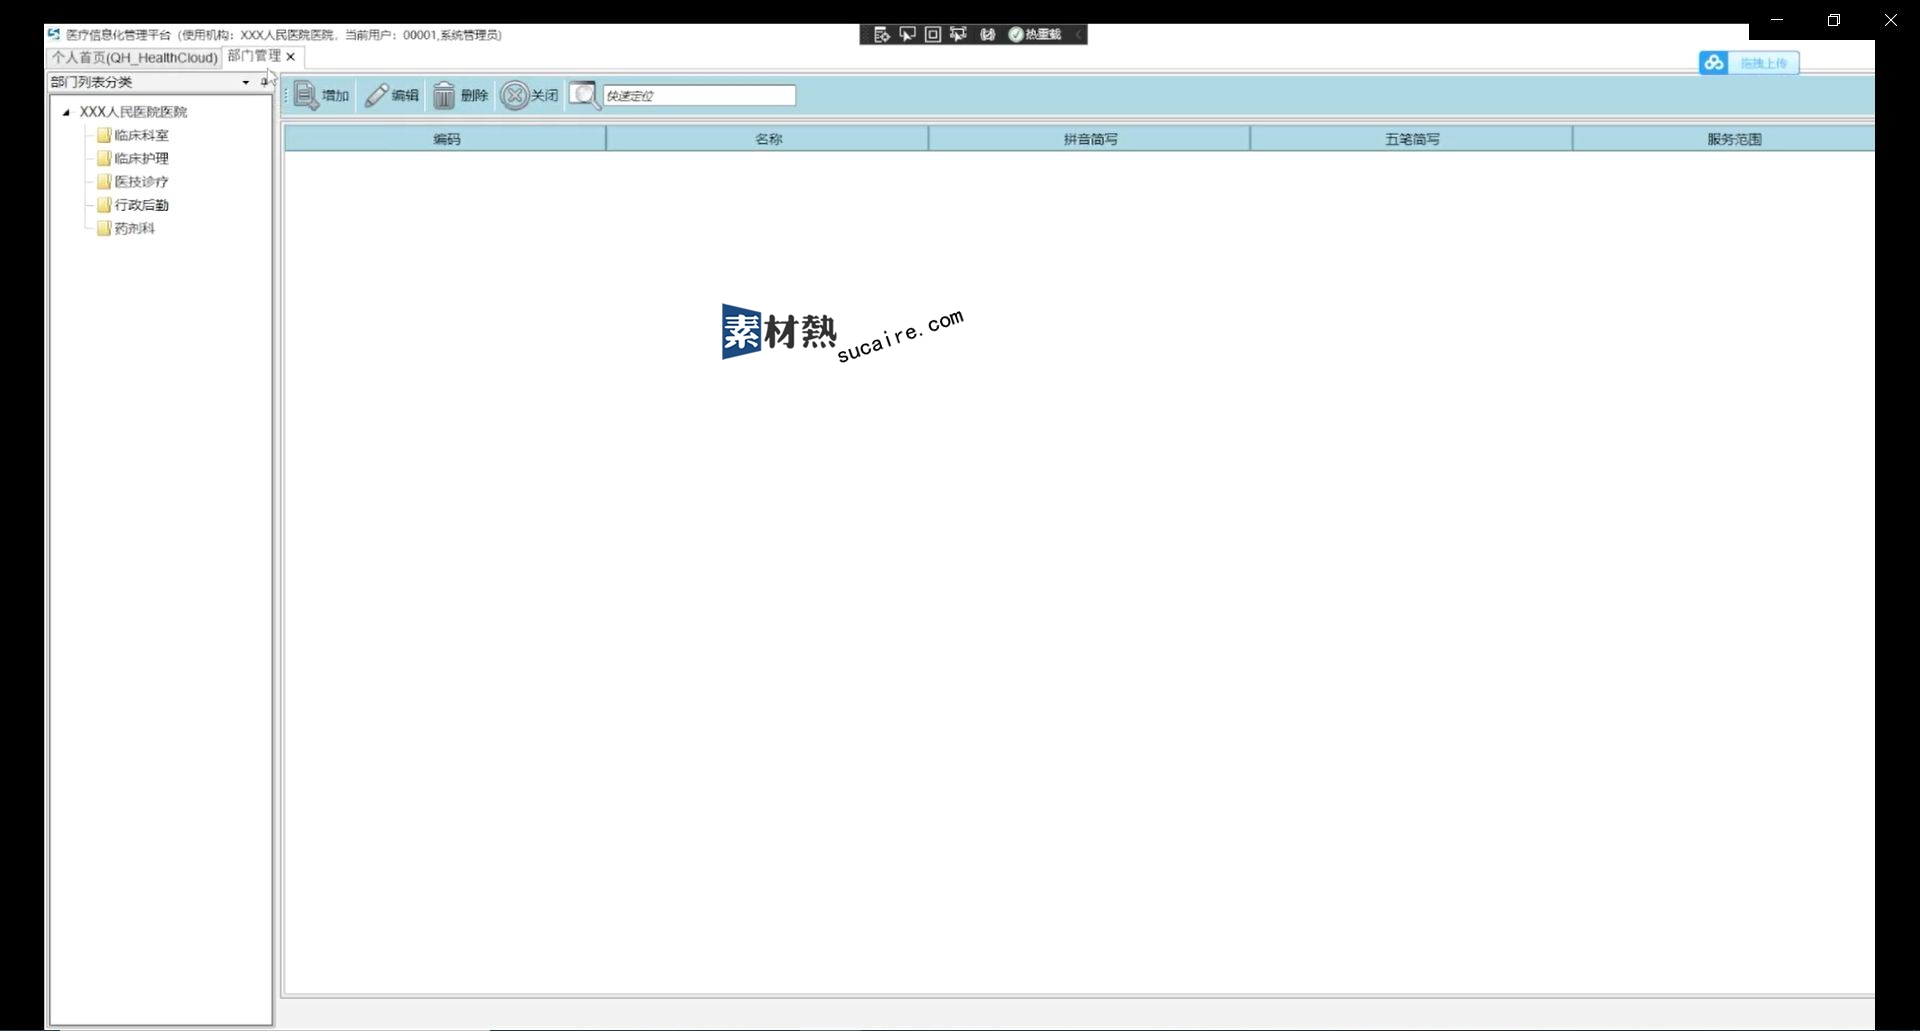Screen dimensions: 1920x1031
Task: Click the 拼音简写 column header
Action: 1090,139
